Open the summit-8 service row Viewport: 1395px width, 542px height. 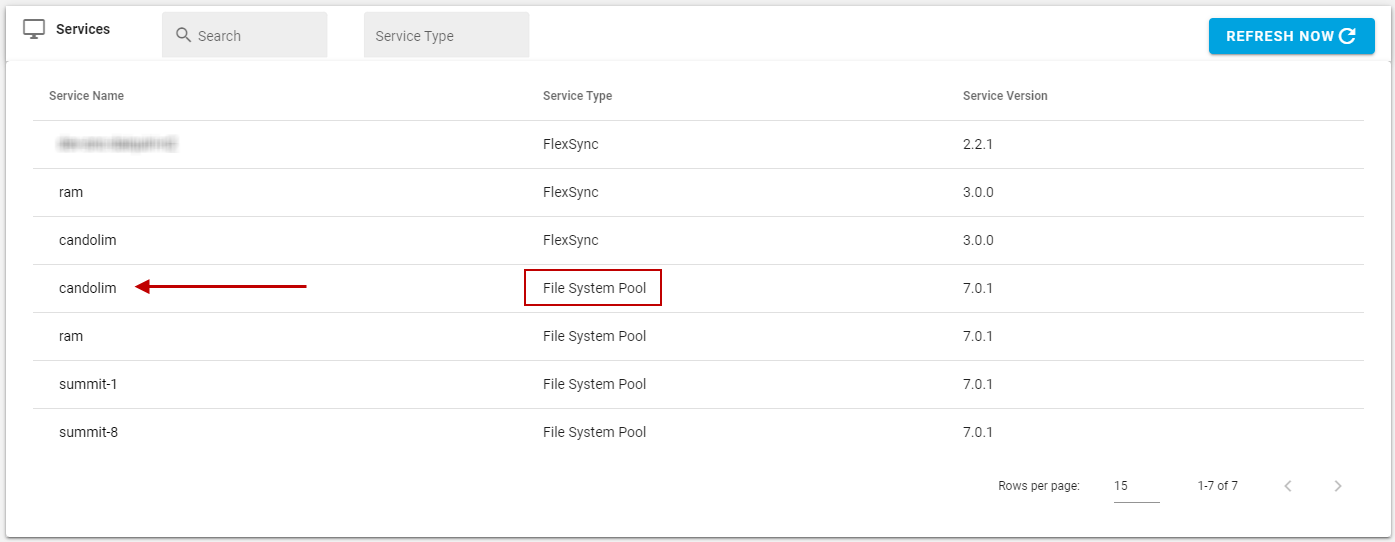[88, 432]
